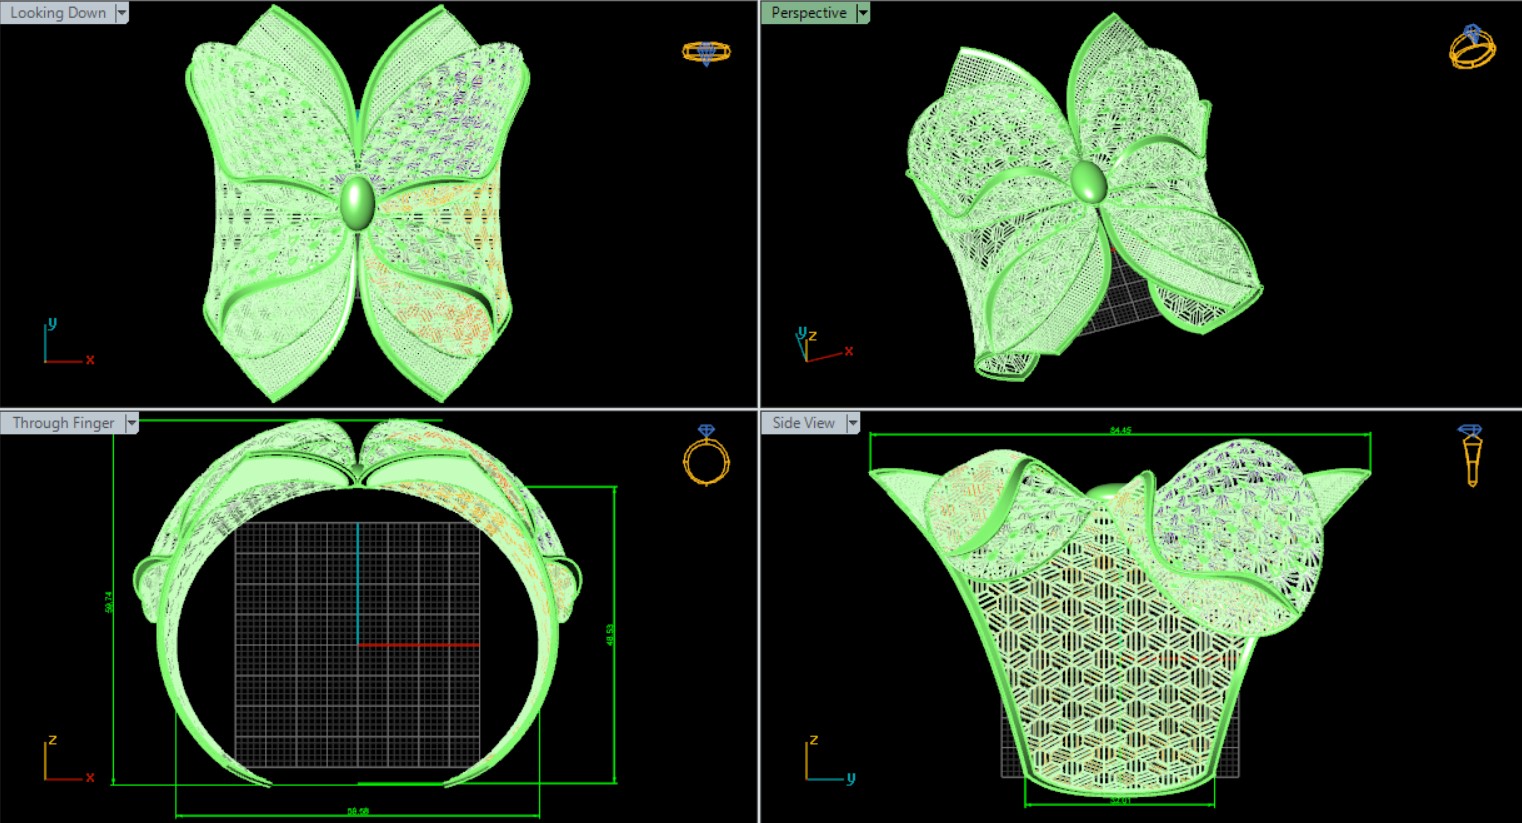
Task: Click the side-profile ring icon in Side View viewport
Action: [x=1471, y=455]
